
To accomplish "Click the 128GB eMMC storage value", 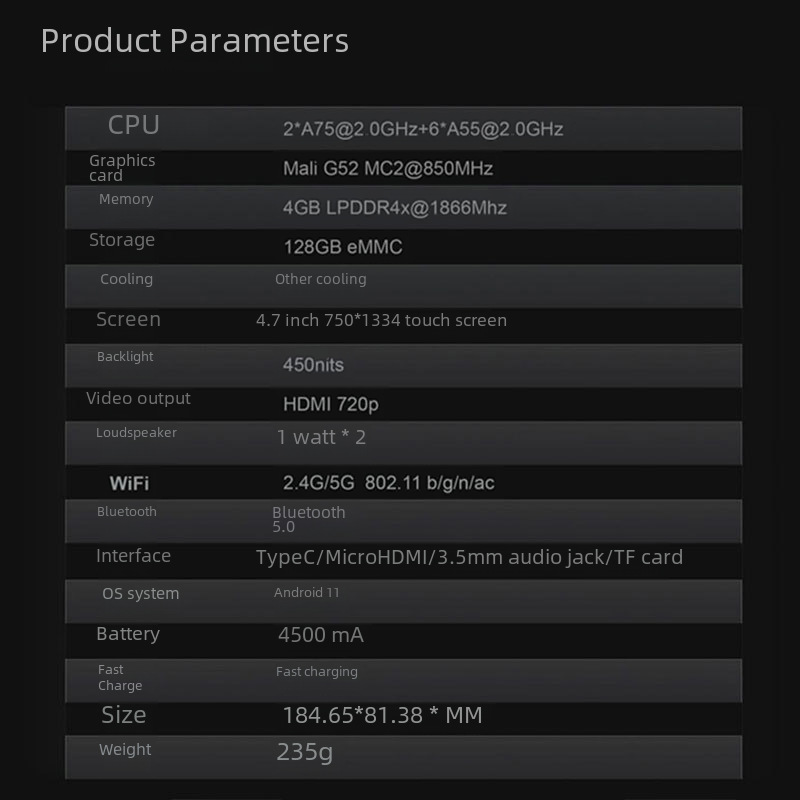I will (x=343, y=247).
